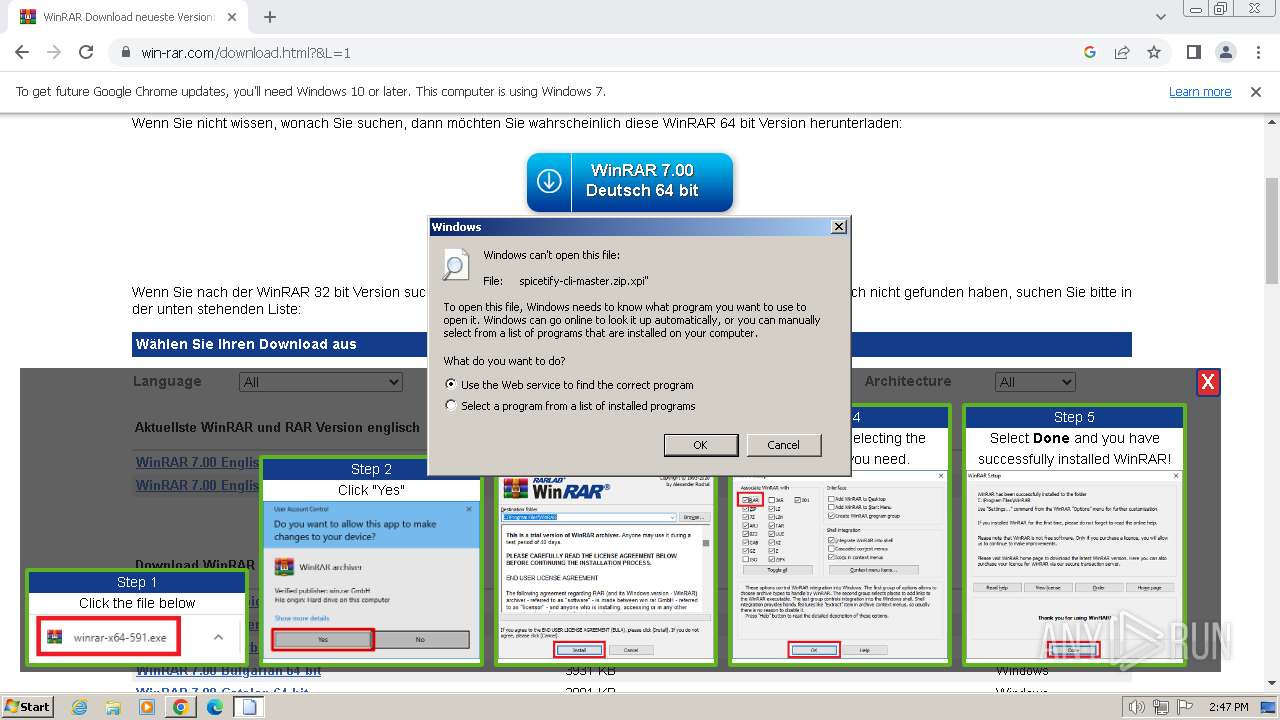Open the Windows Start menu
The width and height of the screenshot is (1280, 720).
[x=28, y=707]
